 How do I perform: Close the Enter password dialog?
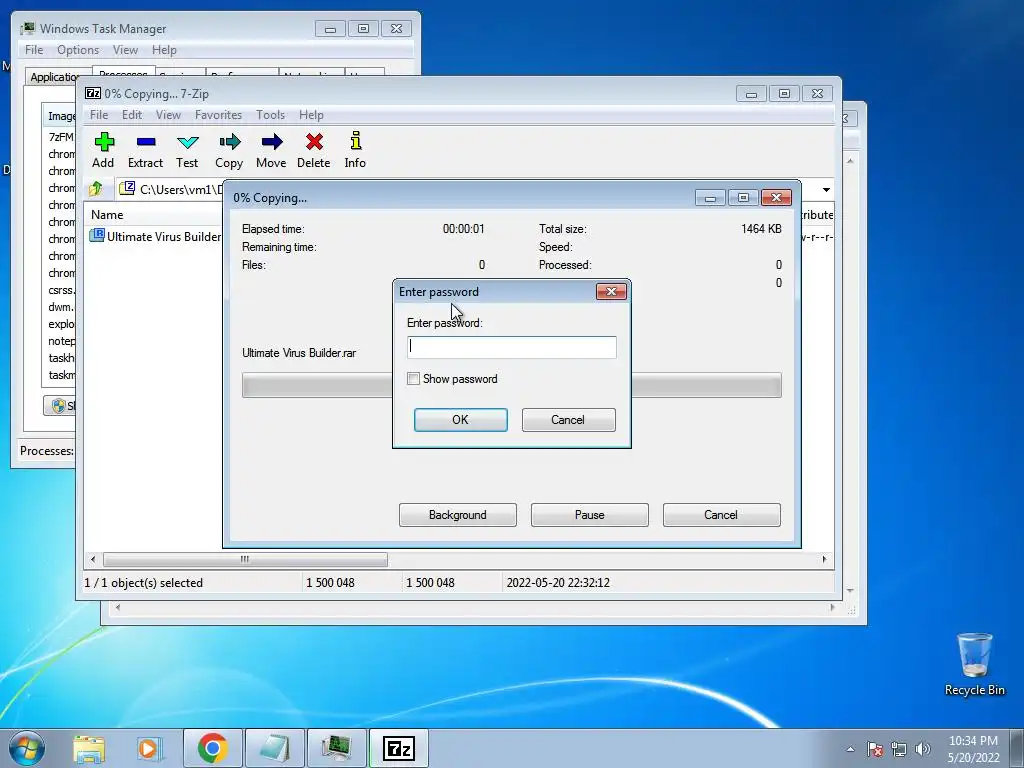(x=611, y=291)
